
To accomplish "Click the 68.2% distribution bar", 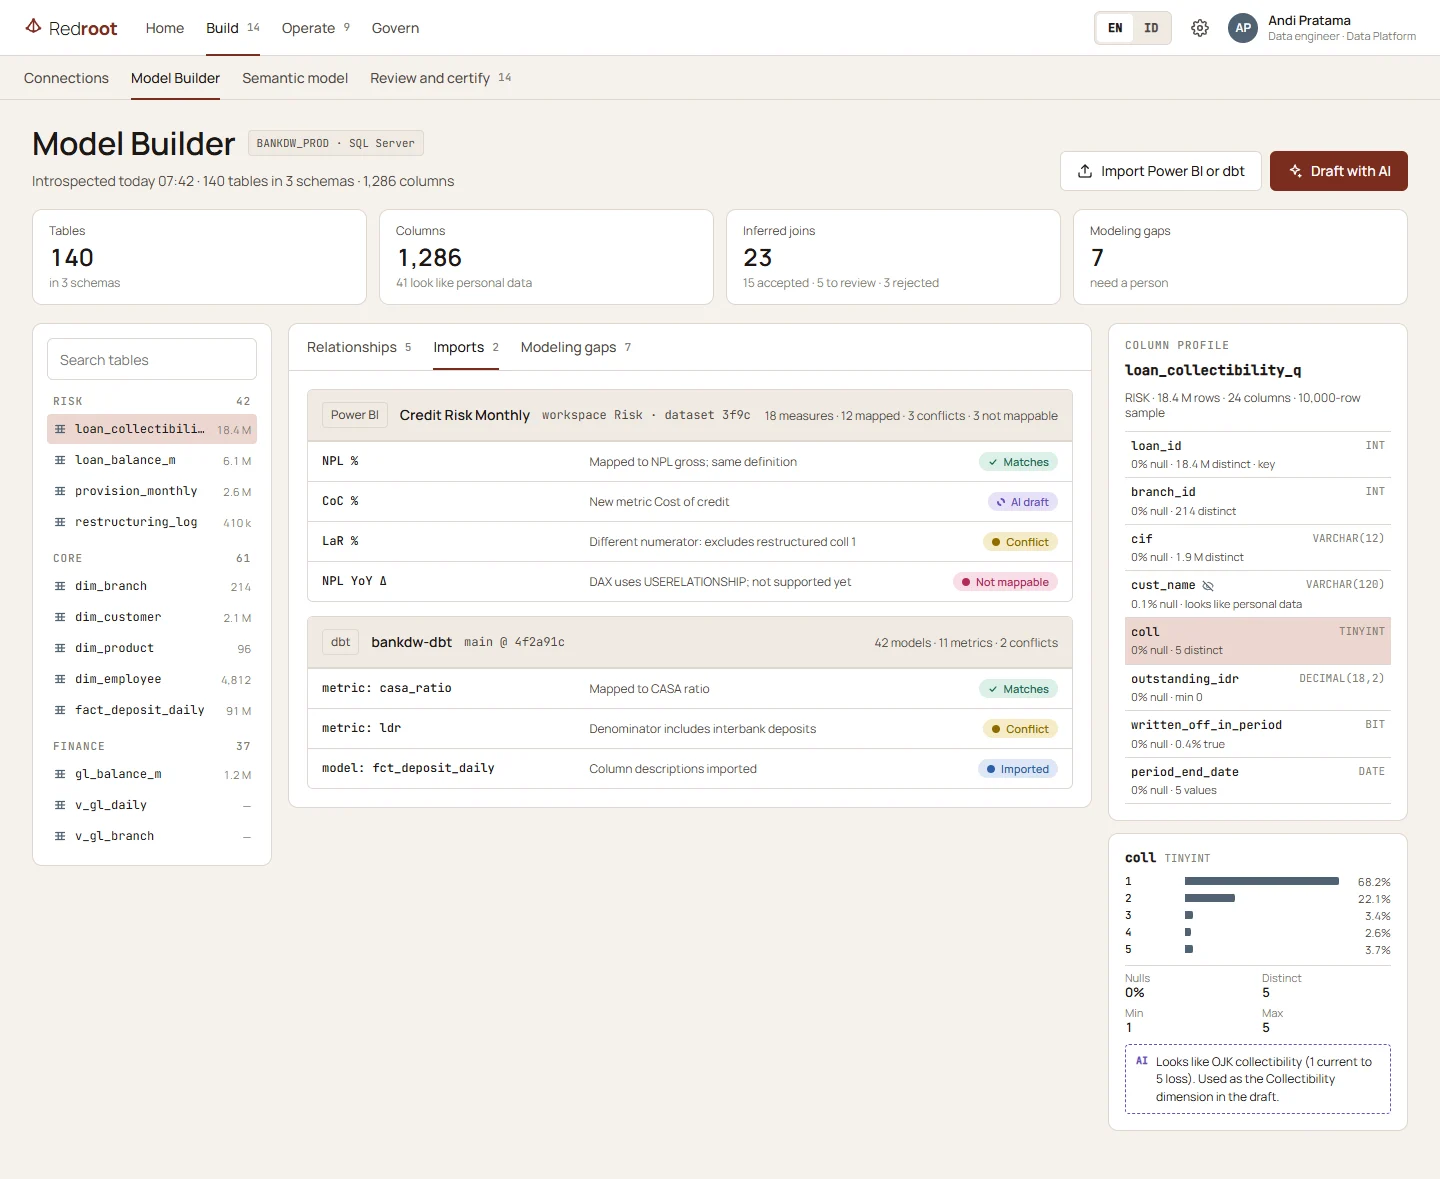I will click(x=1262, y=881).
